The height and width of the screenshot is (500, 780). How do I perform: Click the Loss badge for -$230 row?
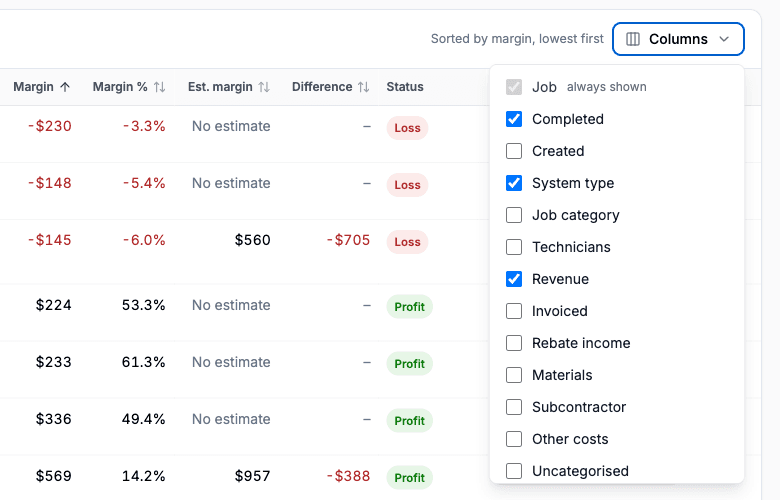(407, 128)
